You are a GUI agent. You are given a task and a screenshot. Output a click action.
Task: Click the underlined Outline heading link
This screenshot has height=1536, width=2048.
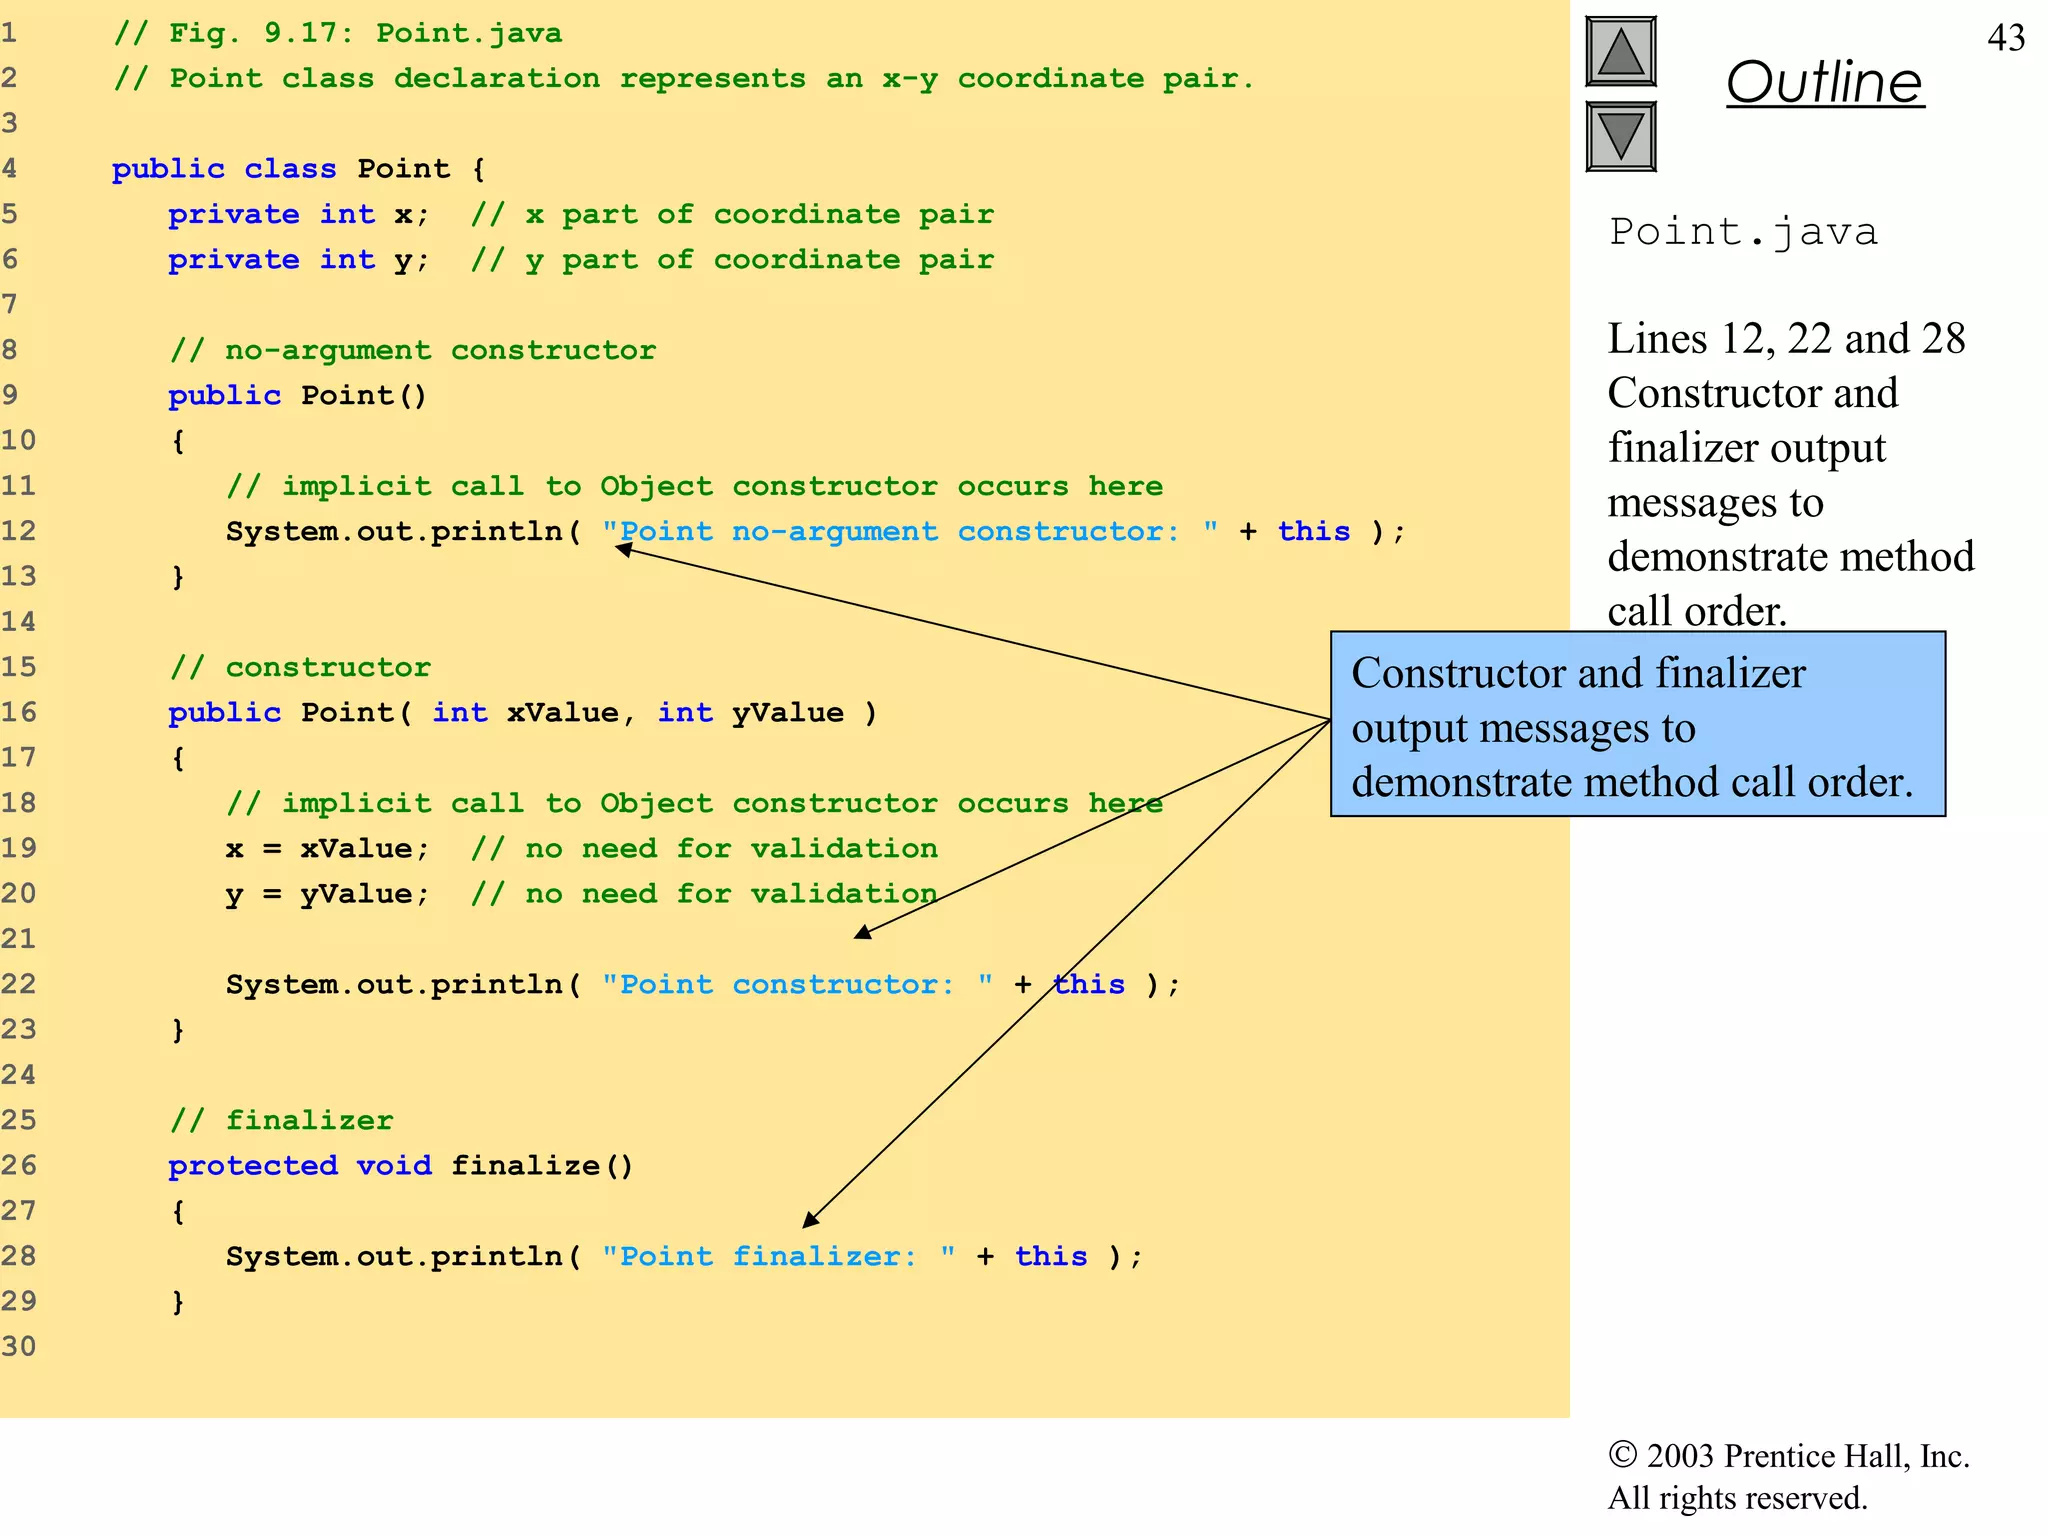pyautogui.click(x=1824, y=82)
